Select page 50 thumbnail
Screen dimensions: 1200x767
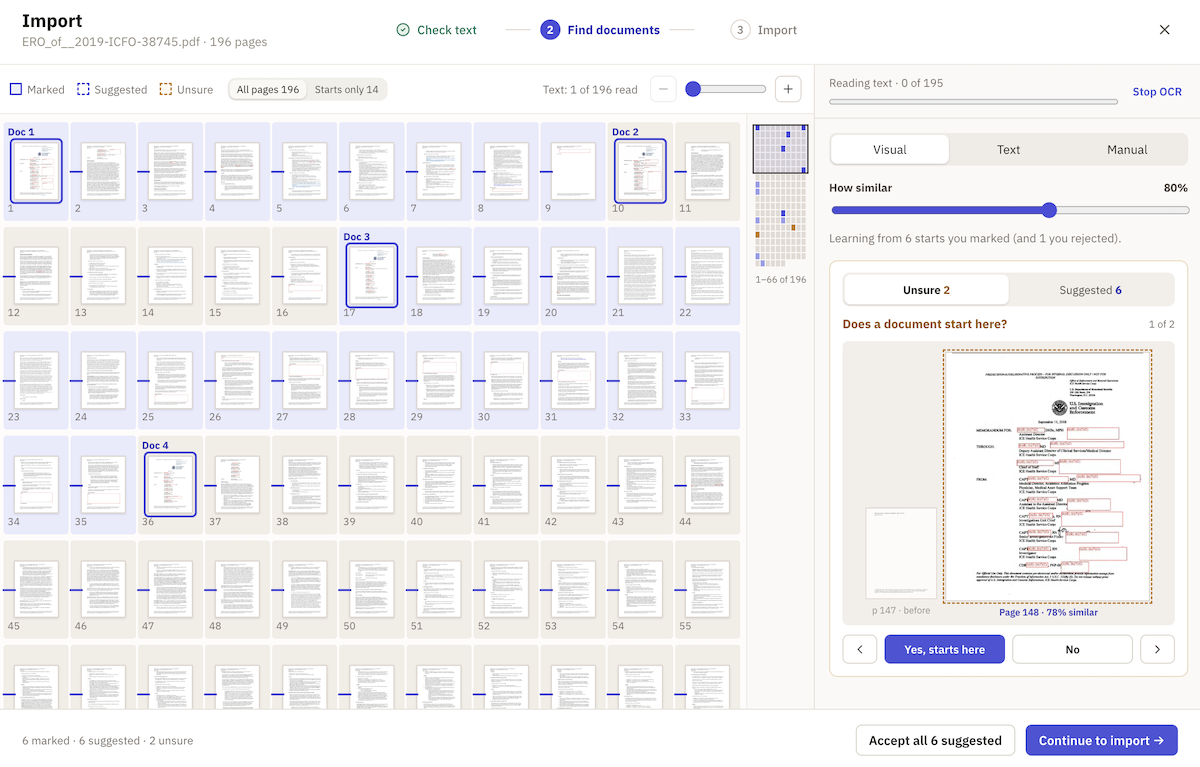(372, 588)
